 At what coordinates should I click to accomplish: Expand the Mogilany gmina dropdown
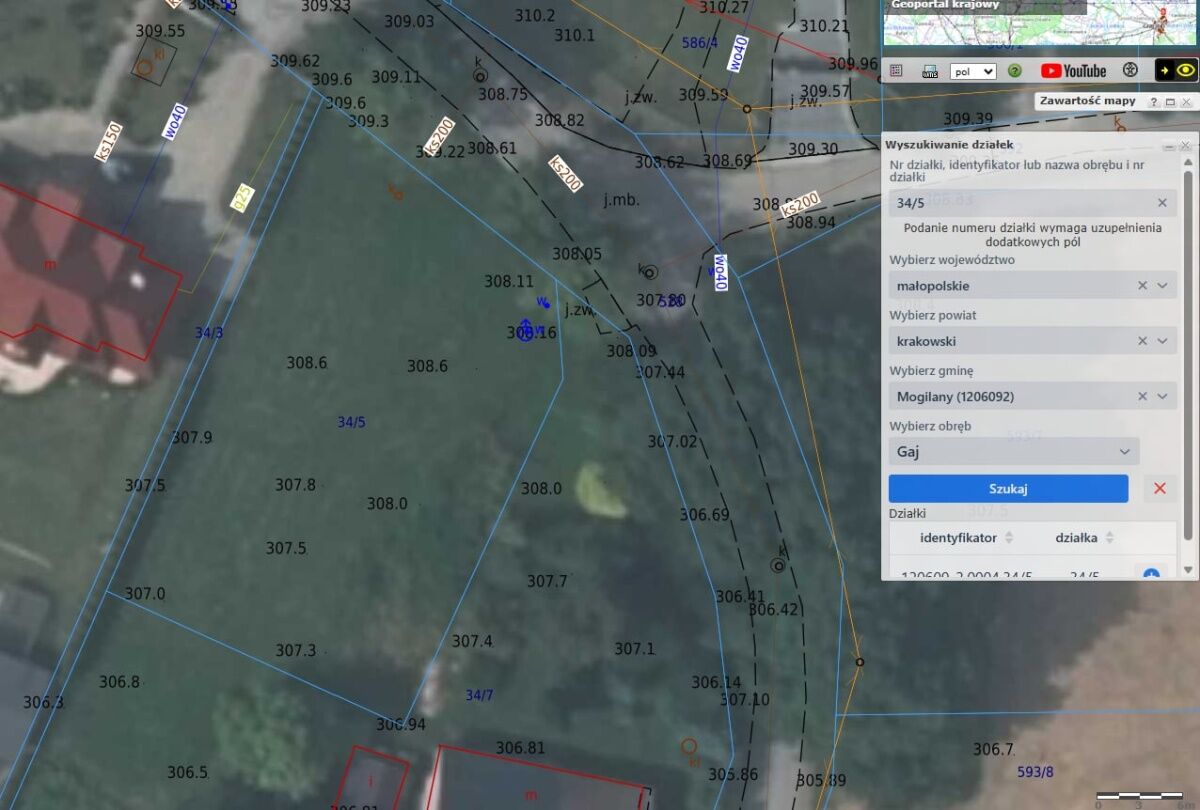pyautogui.click(x=1162, y=397)
